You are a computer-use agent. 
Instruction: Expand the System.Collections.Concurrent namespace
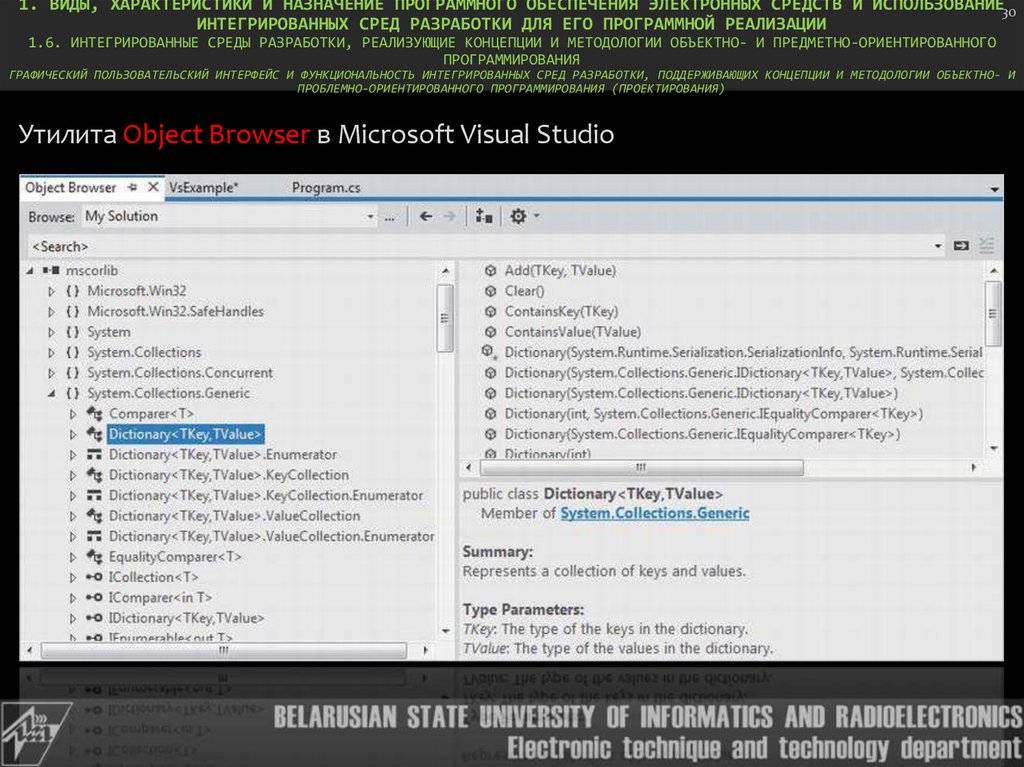(52, 373)
